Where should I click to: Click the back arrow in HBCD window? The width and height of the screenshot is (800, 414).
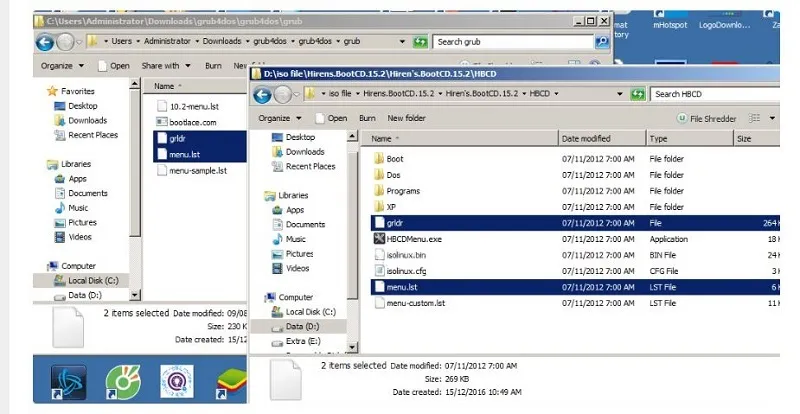point(264,94)
